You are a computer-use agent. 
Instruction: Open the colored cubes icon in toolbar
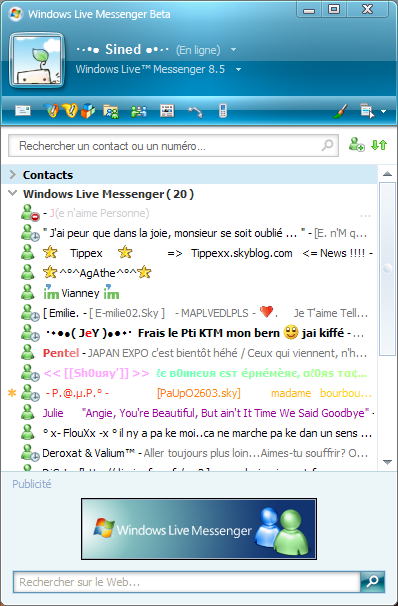[88, 111]
